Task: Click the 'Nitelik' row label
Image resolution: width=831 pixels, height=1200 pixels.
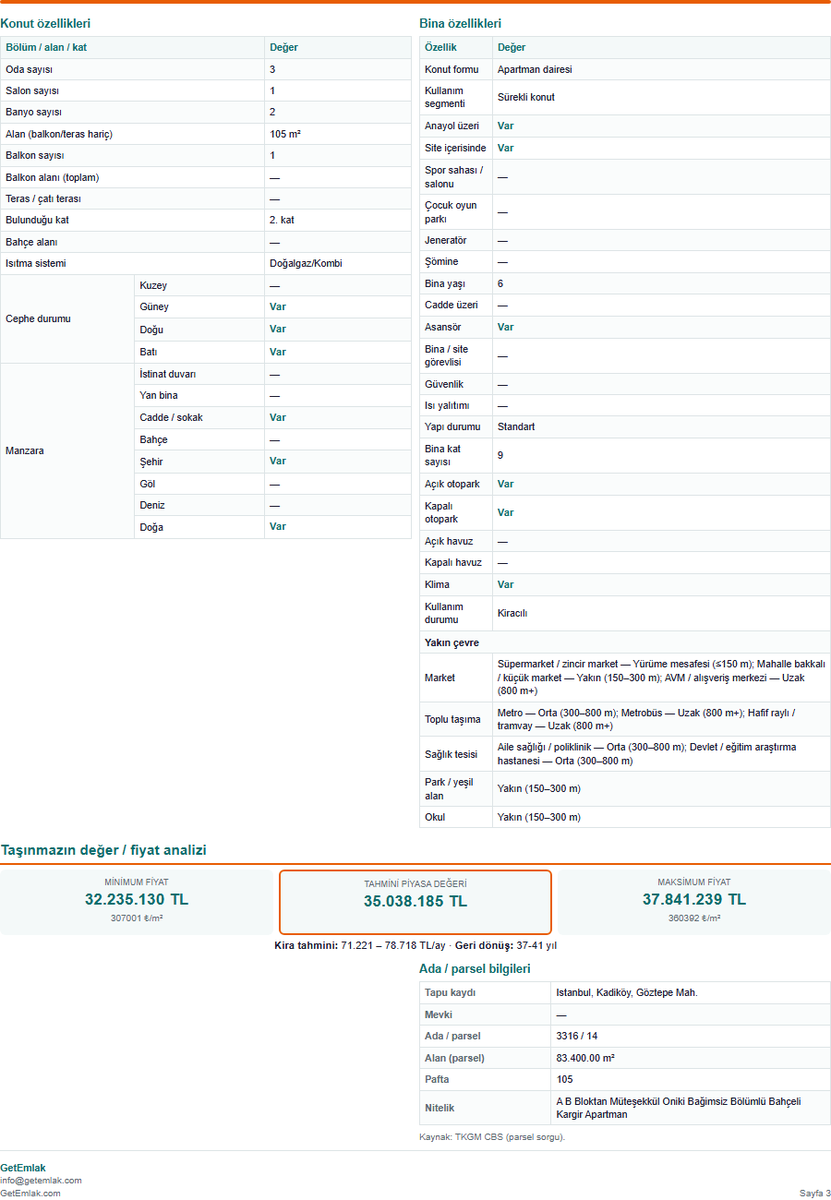Action: tap(439, 1108)
